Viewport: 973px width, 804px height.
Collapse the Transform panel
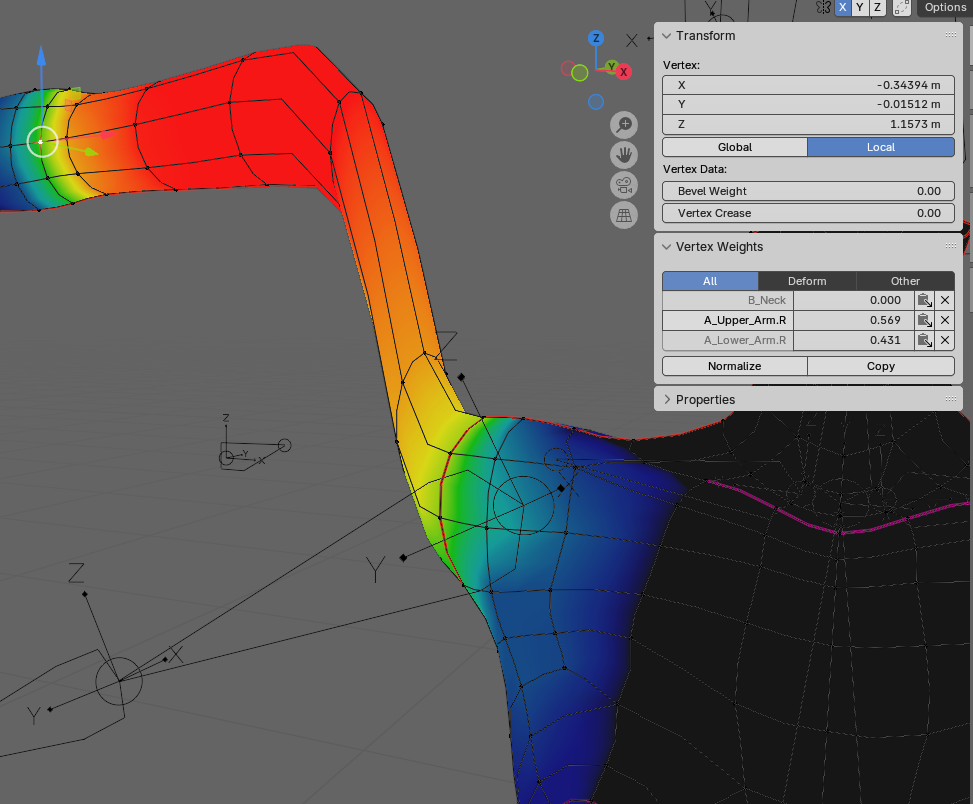tap(667, 36)
